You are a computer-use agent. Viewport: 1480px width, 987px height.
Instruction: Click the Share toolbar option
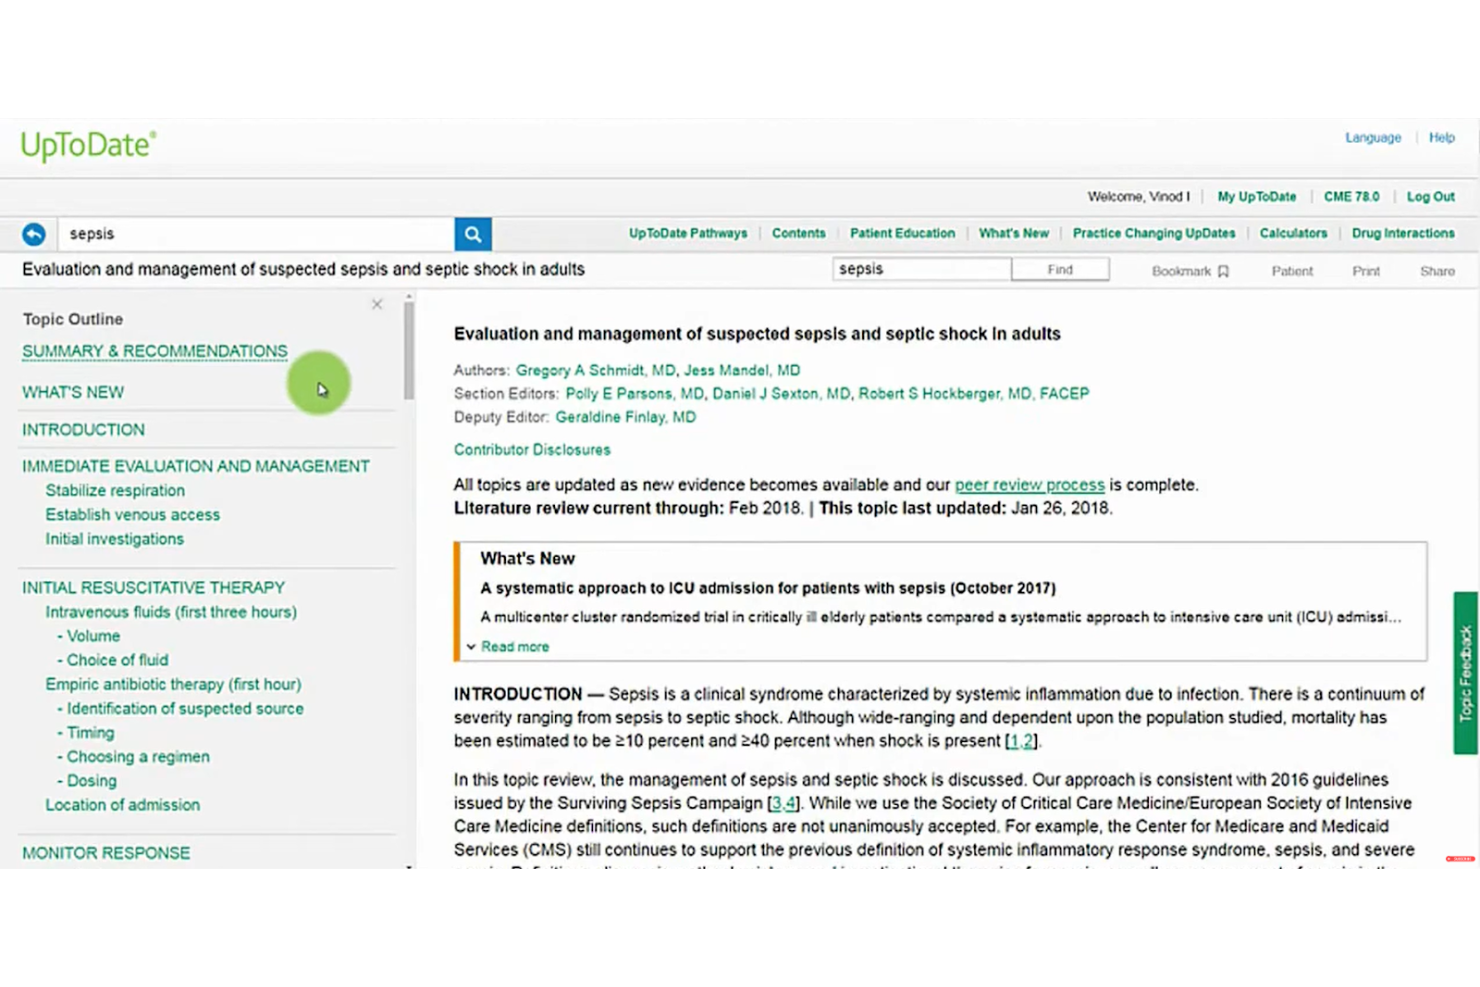pos(1437,271)
